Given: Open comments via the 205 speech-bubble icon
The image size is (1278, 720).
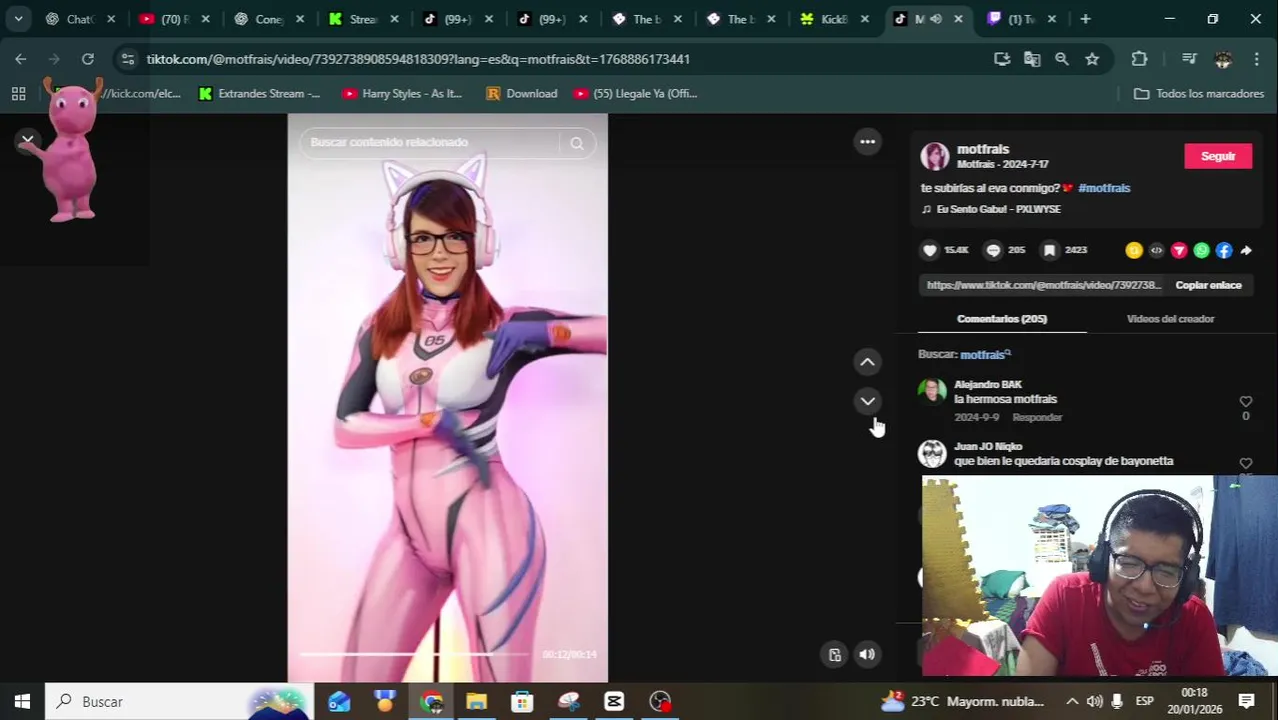Looking at the screenshot, I should (993, 250).
